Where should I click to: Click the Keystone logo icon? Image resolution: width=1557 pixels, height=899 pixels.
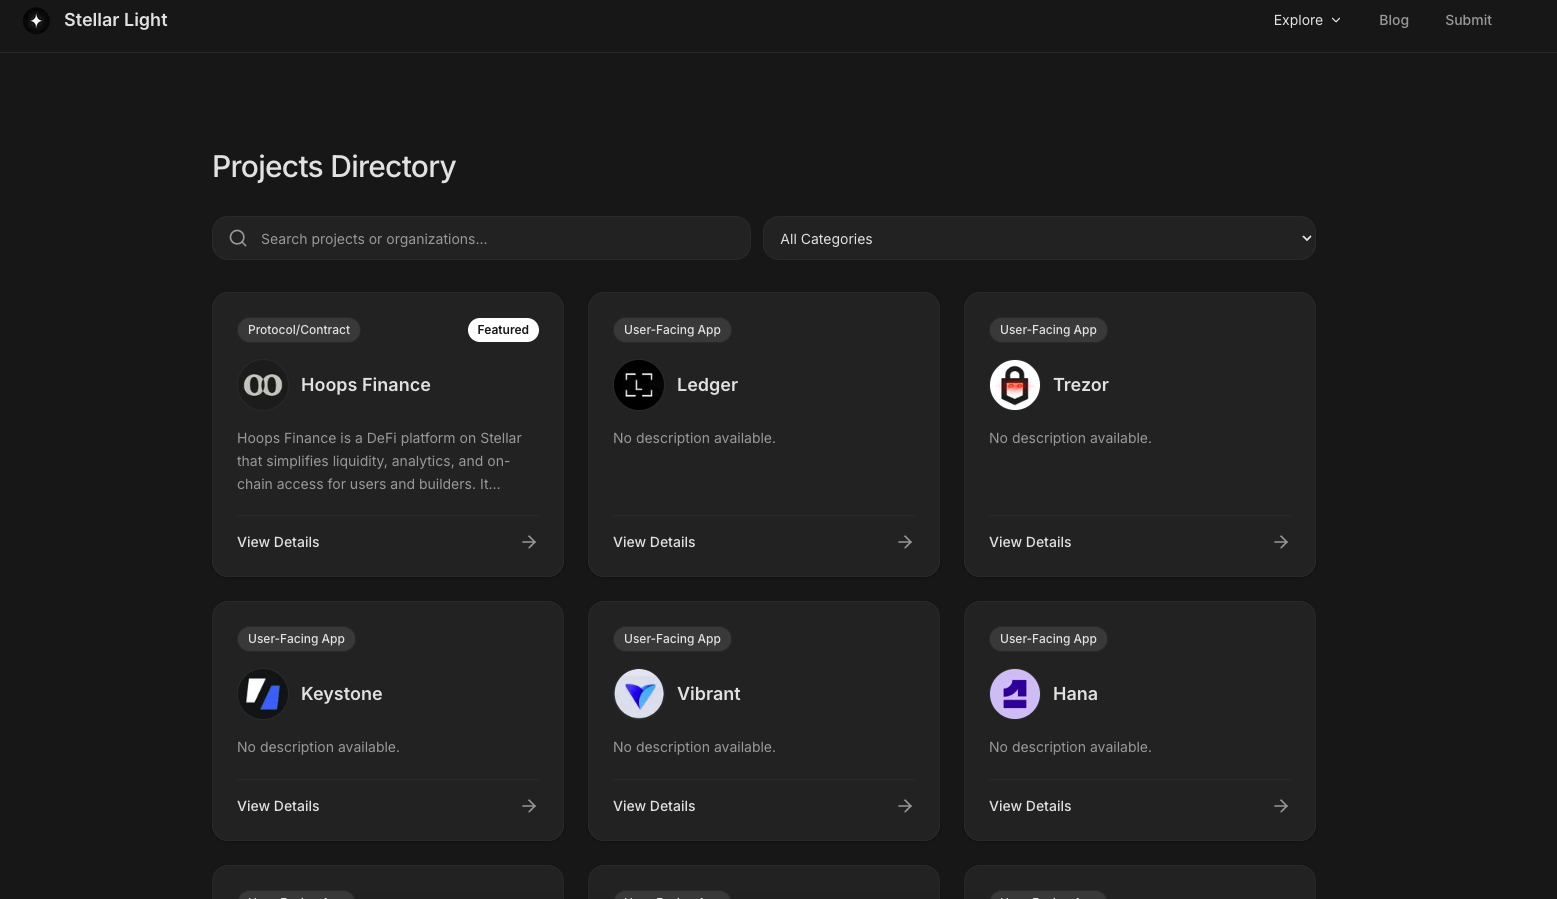click(x=263, y=694)
